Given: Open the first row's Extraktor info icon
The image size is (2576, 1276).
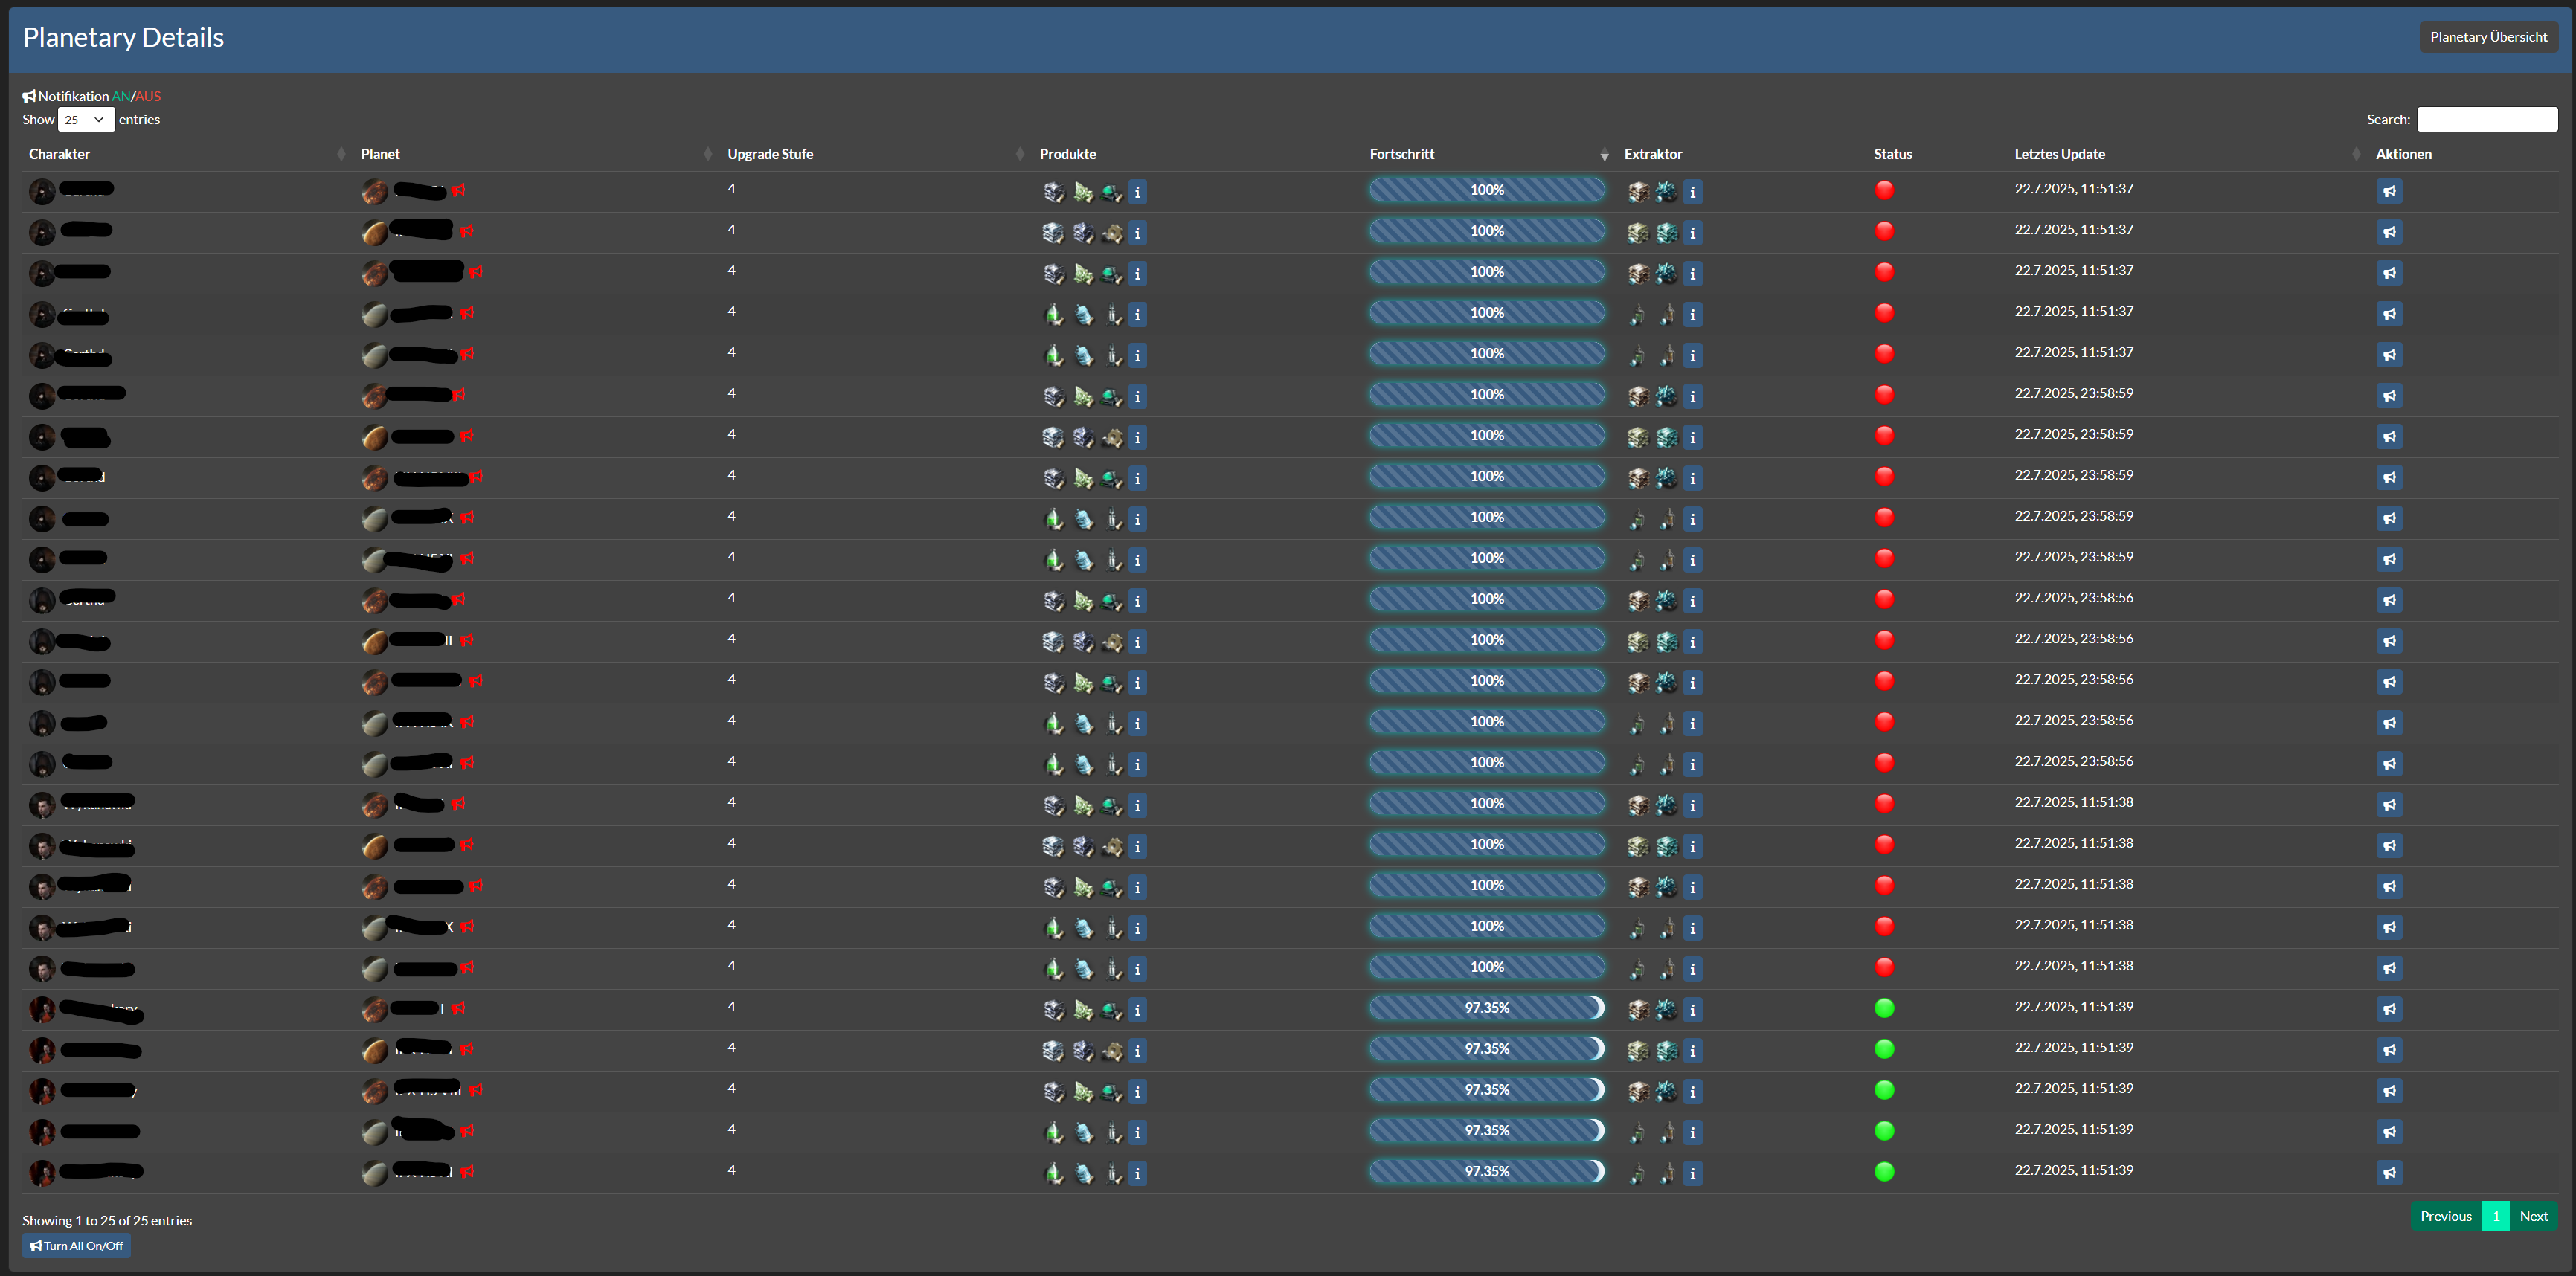Looking at the screenshot, I should pos(1692,191).
